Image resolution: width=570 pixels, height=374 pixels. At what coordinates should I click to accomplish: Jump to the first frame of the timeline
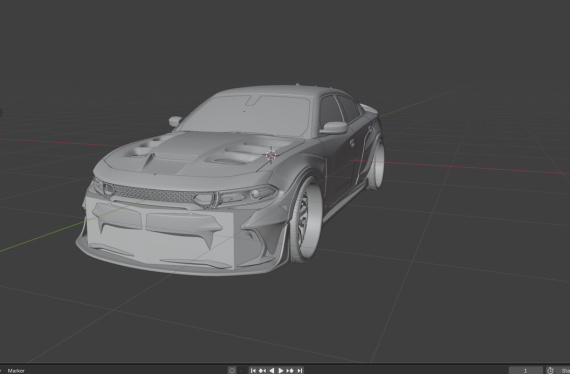point(253,370)
